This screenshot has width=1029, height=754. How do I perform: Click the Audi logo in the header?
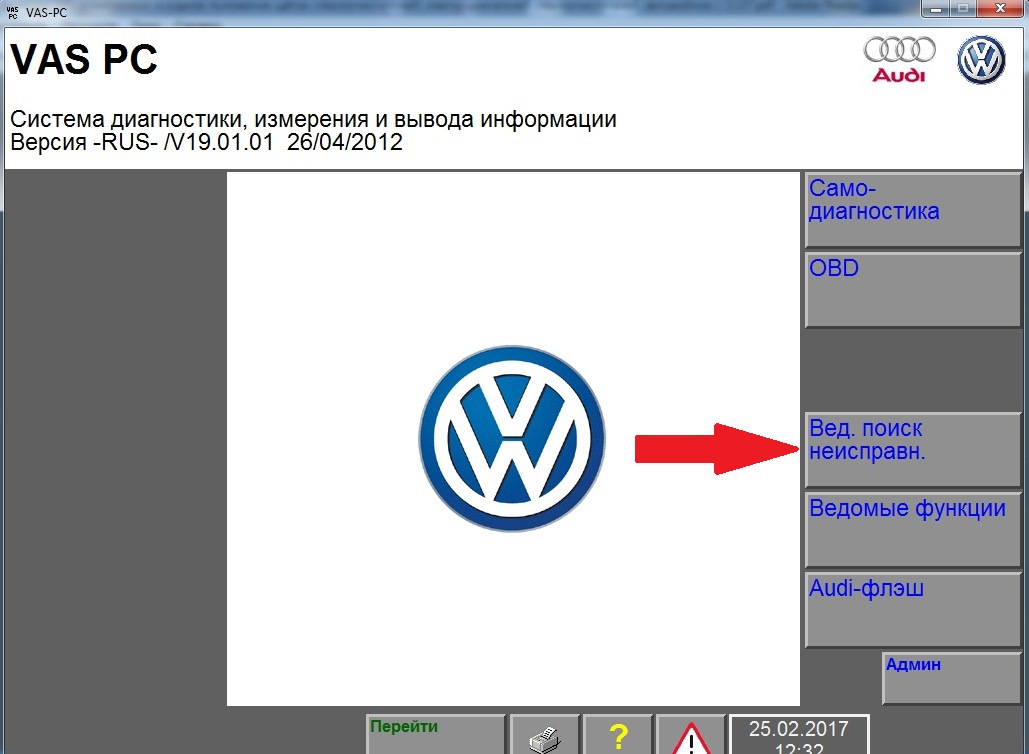point(899,60)
